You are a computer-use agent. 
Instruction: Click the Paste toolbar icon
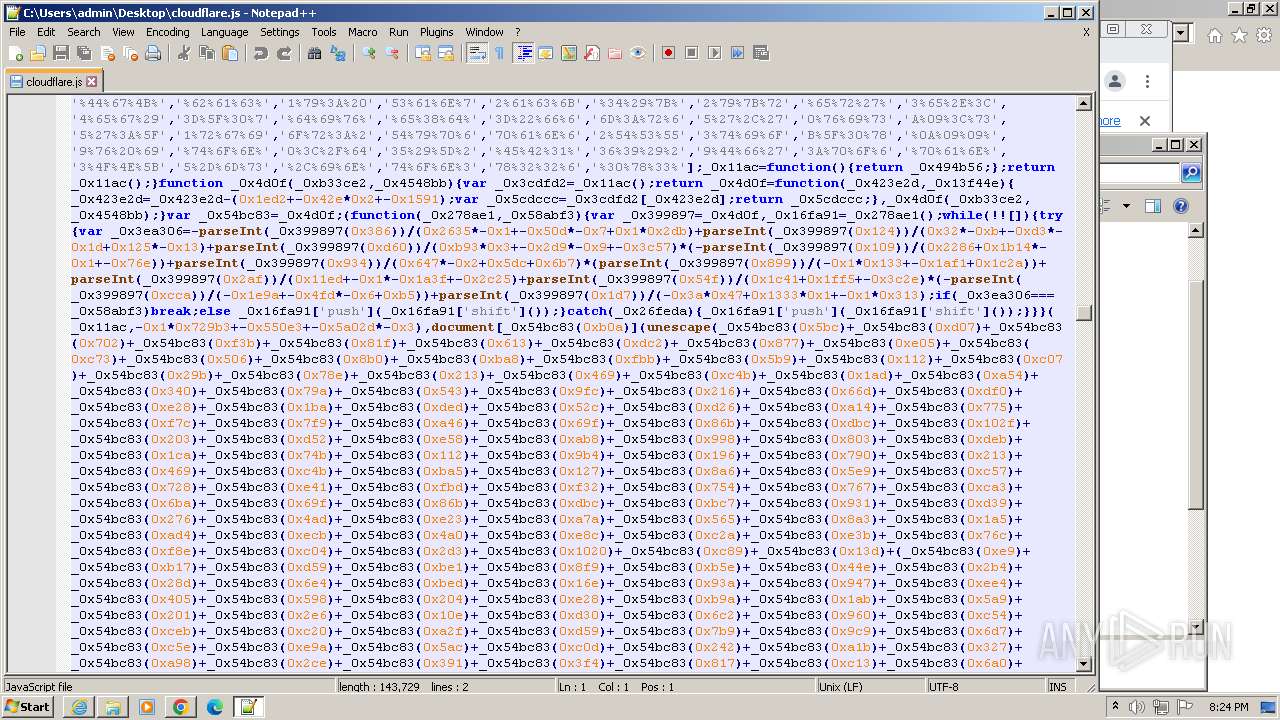pyautogui.click(x=229, y=53)
